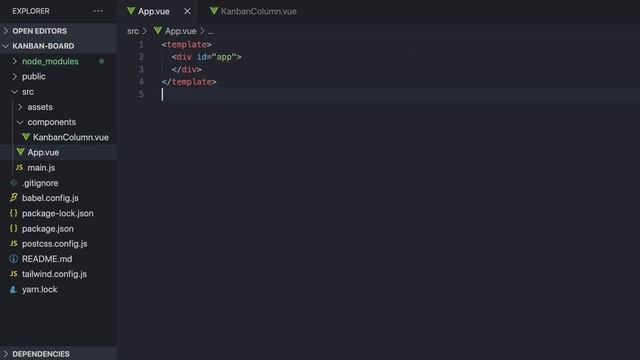Screen dimensions: 640x360
Task: Click the opening template tag on line 1
Action: (187, 44)
